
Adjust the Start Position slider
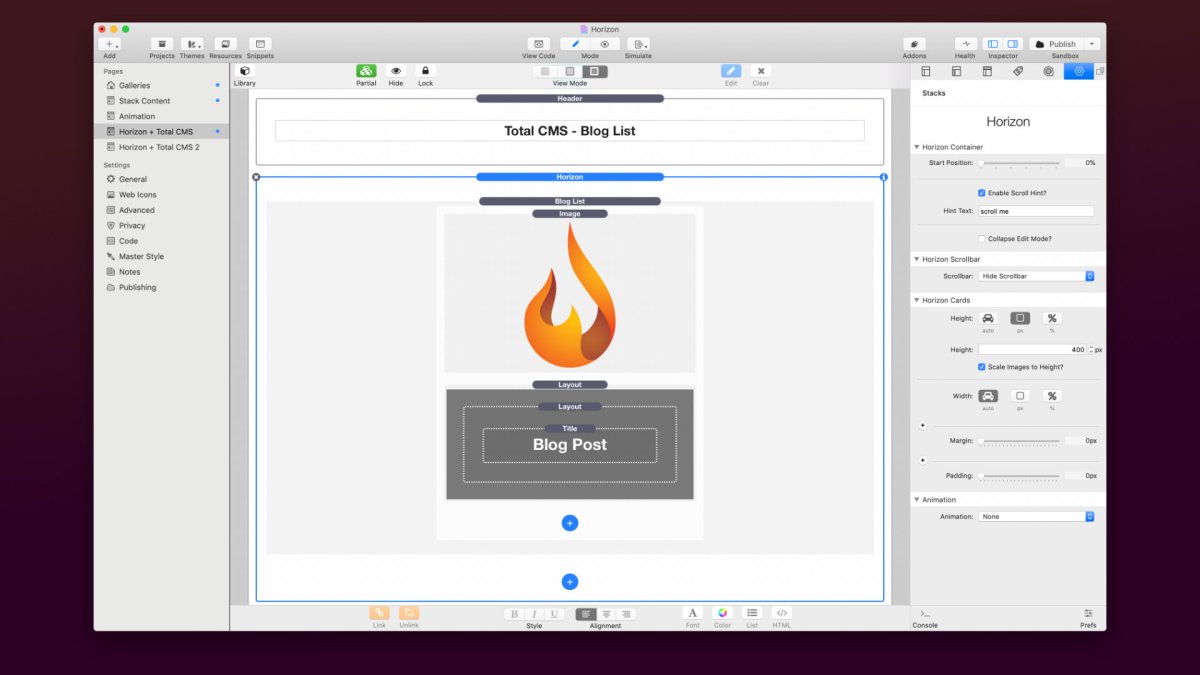pyautogui.click(x=1019, y=163)
